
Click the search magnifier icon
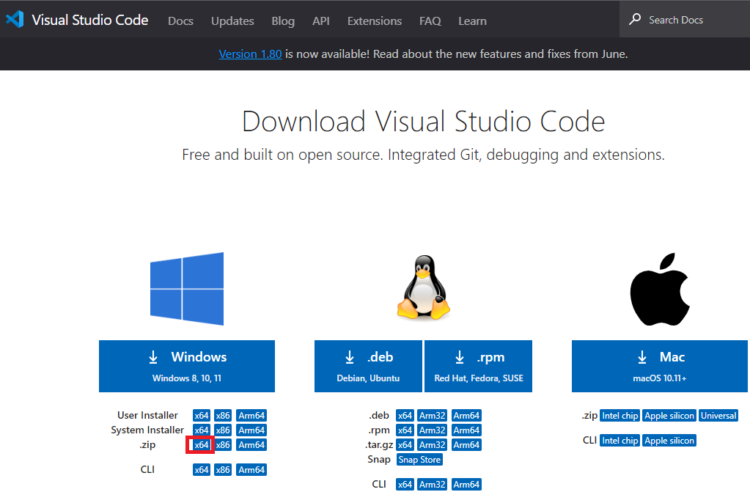(x=635, y=19)
